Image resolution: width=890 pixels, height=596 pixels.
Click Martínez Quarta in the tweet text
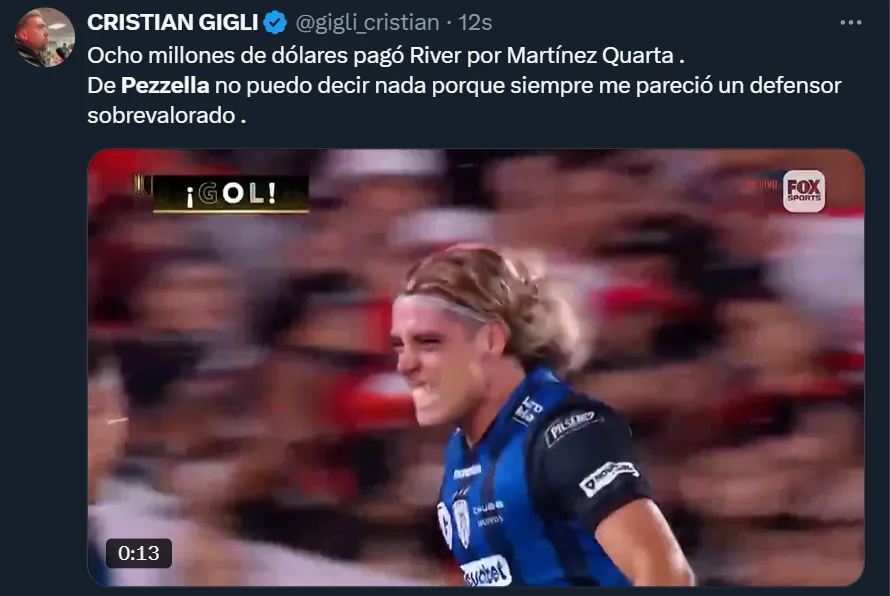[590, 56]
